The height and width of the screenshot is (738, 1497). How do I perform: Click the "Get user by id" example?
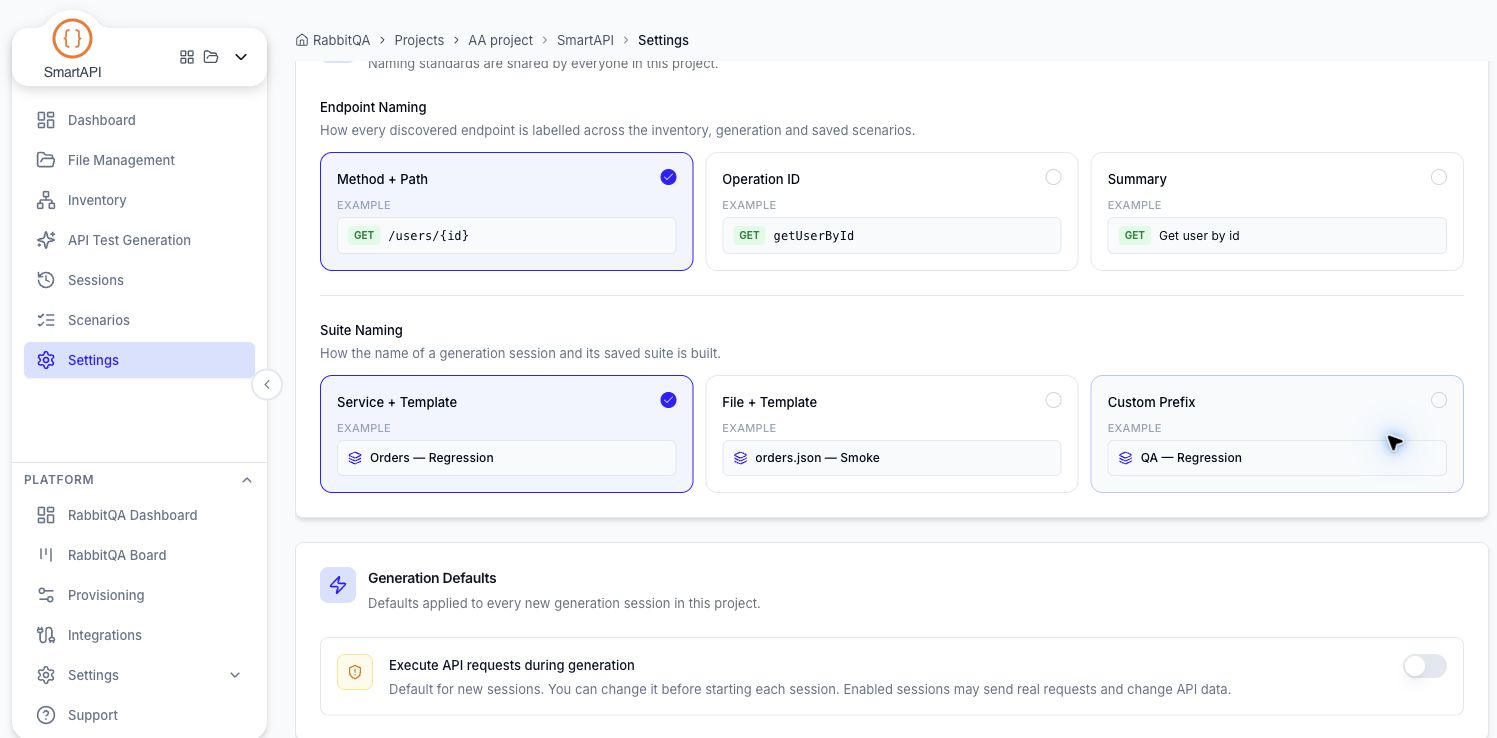(1199, 236)
